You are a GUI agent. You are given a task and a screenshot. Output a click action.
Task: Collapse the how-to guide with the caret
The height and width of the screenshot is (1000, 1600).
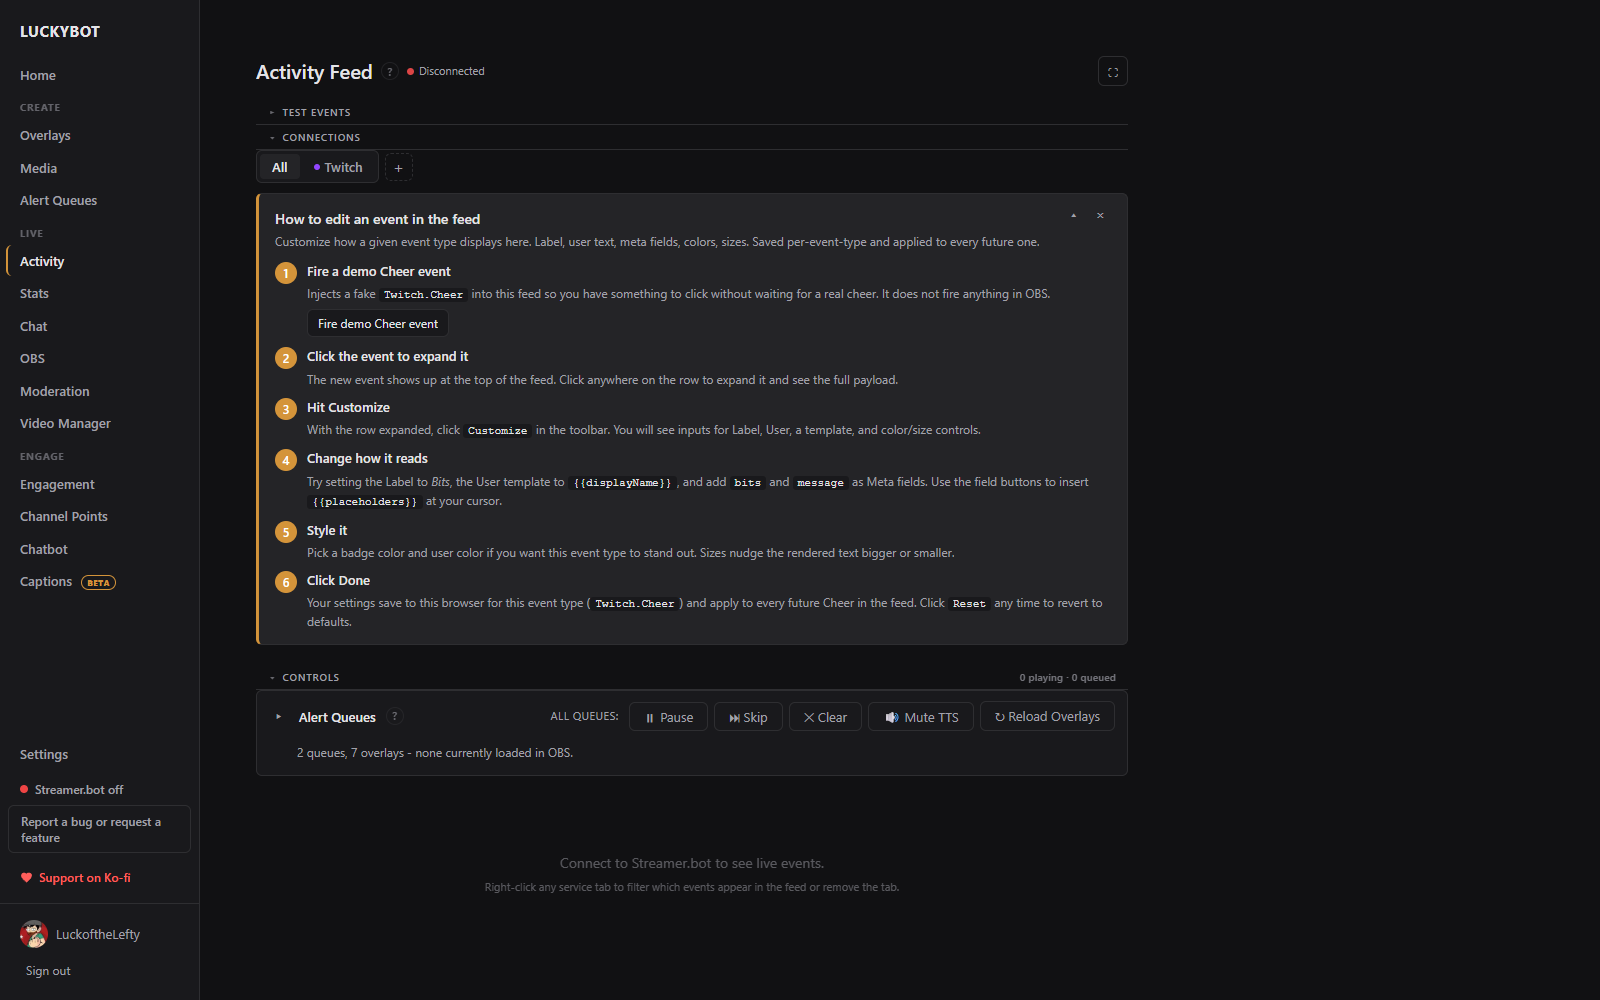pos(1074,216)
